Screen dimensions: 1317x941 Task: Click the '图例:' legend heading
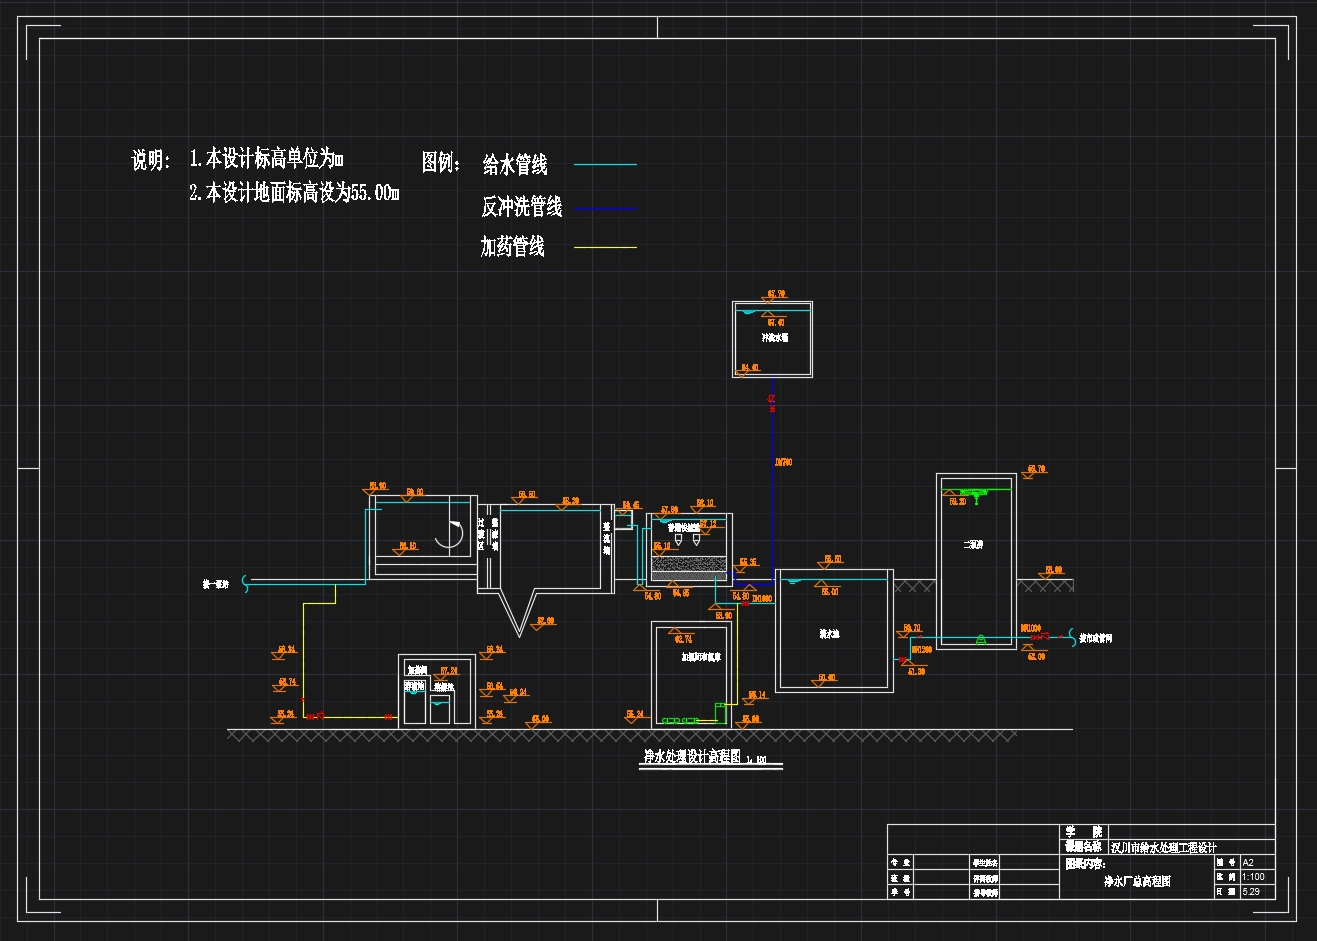[441, 162]
